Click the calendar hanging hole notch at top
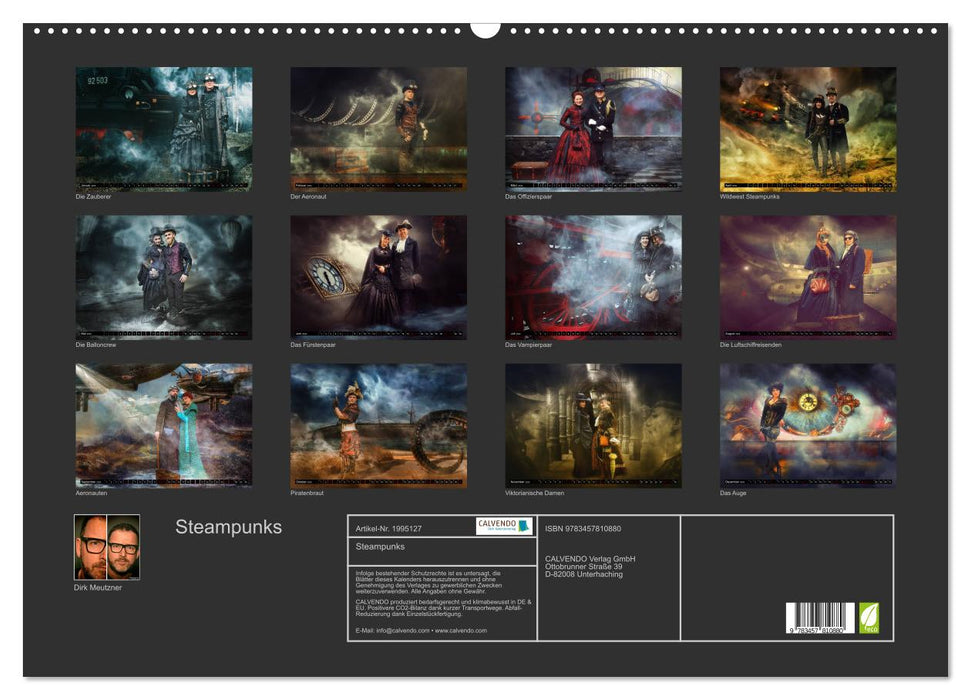 point(485,29)
